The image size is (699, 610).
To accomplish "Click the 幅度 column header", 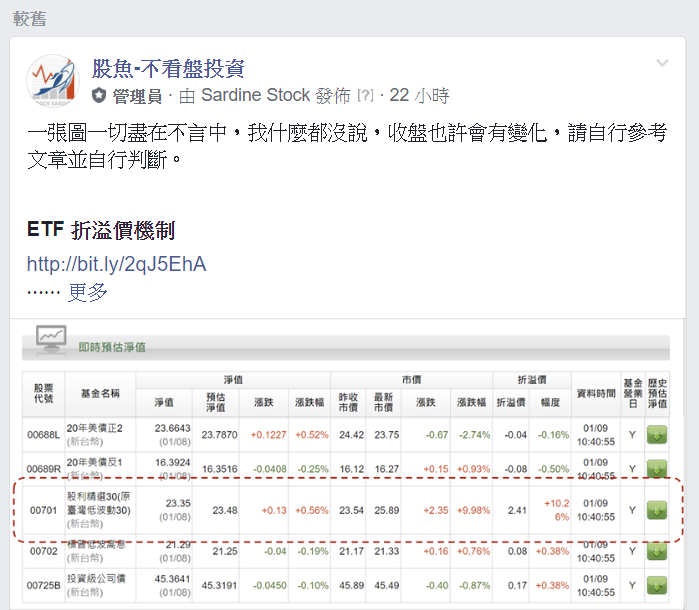I will 550,402.
